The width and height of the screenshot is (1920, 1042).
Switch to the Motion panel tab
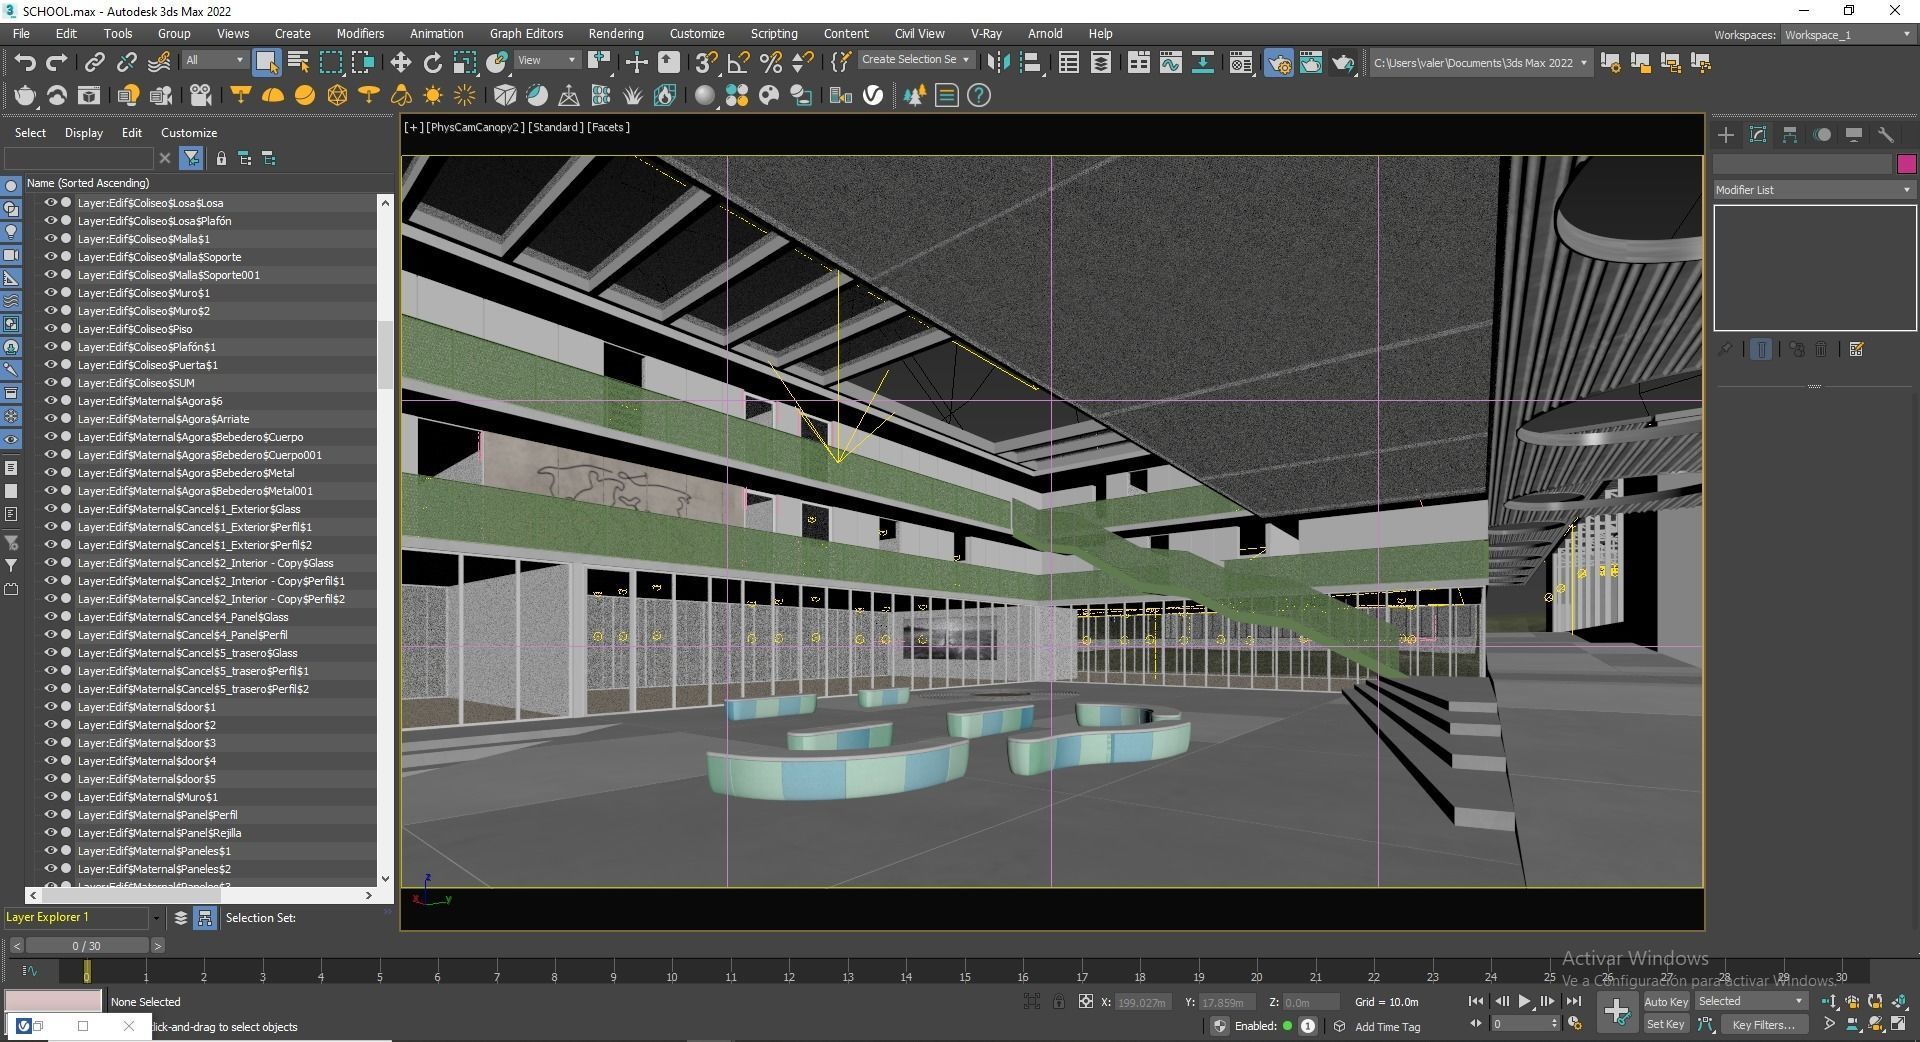click(x=1822, y=135)
